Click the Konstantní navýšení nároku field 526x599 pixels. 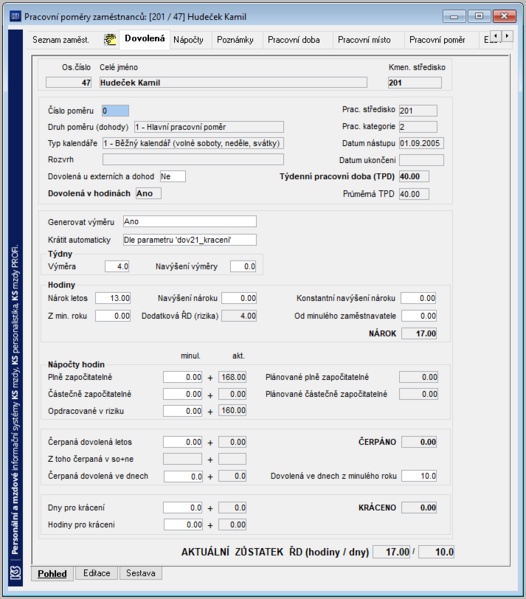pos(418,298)
